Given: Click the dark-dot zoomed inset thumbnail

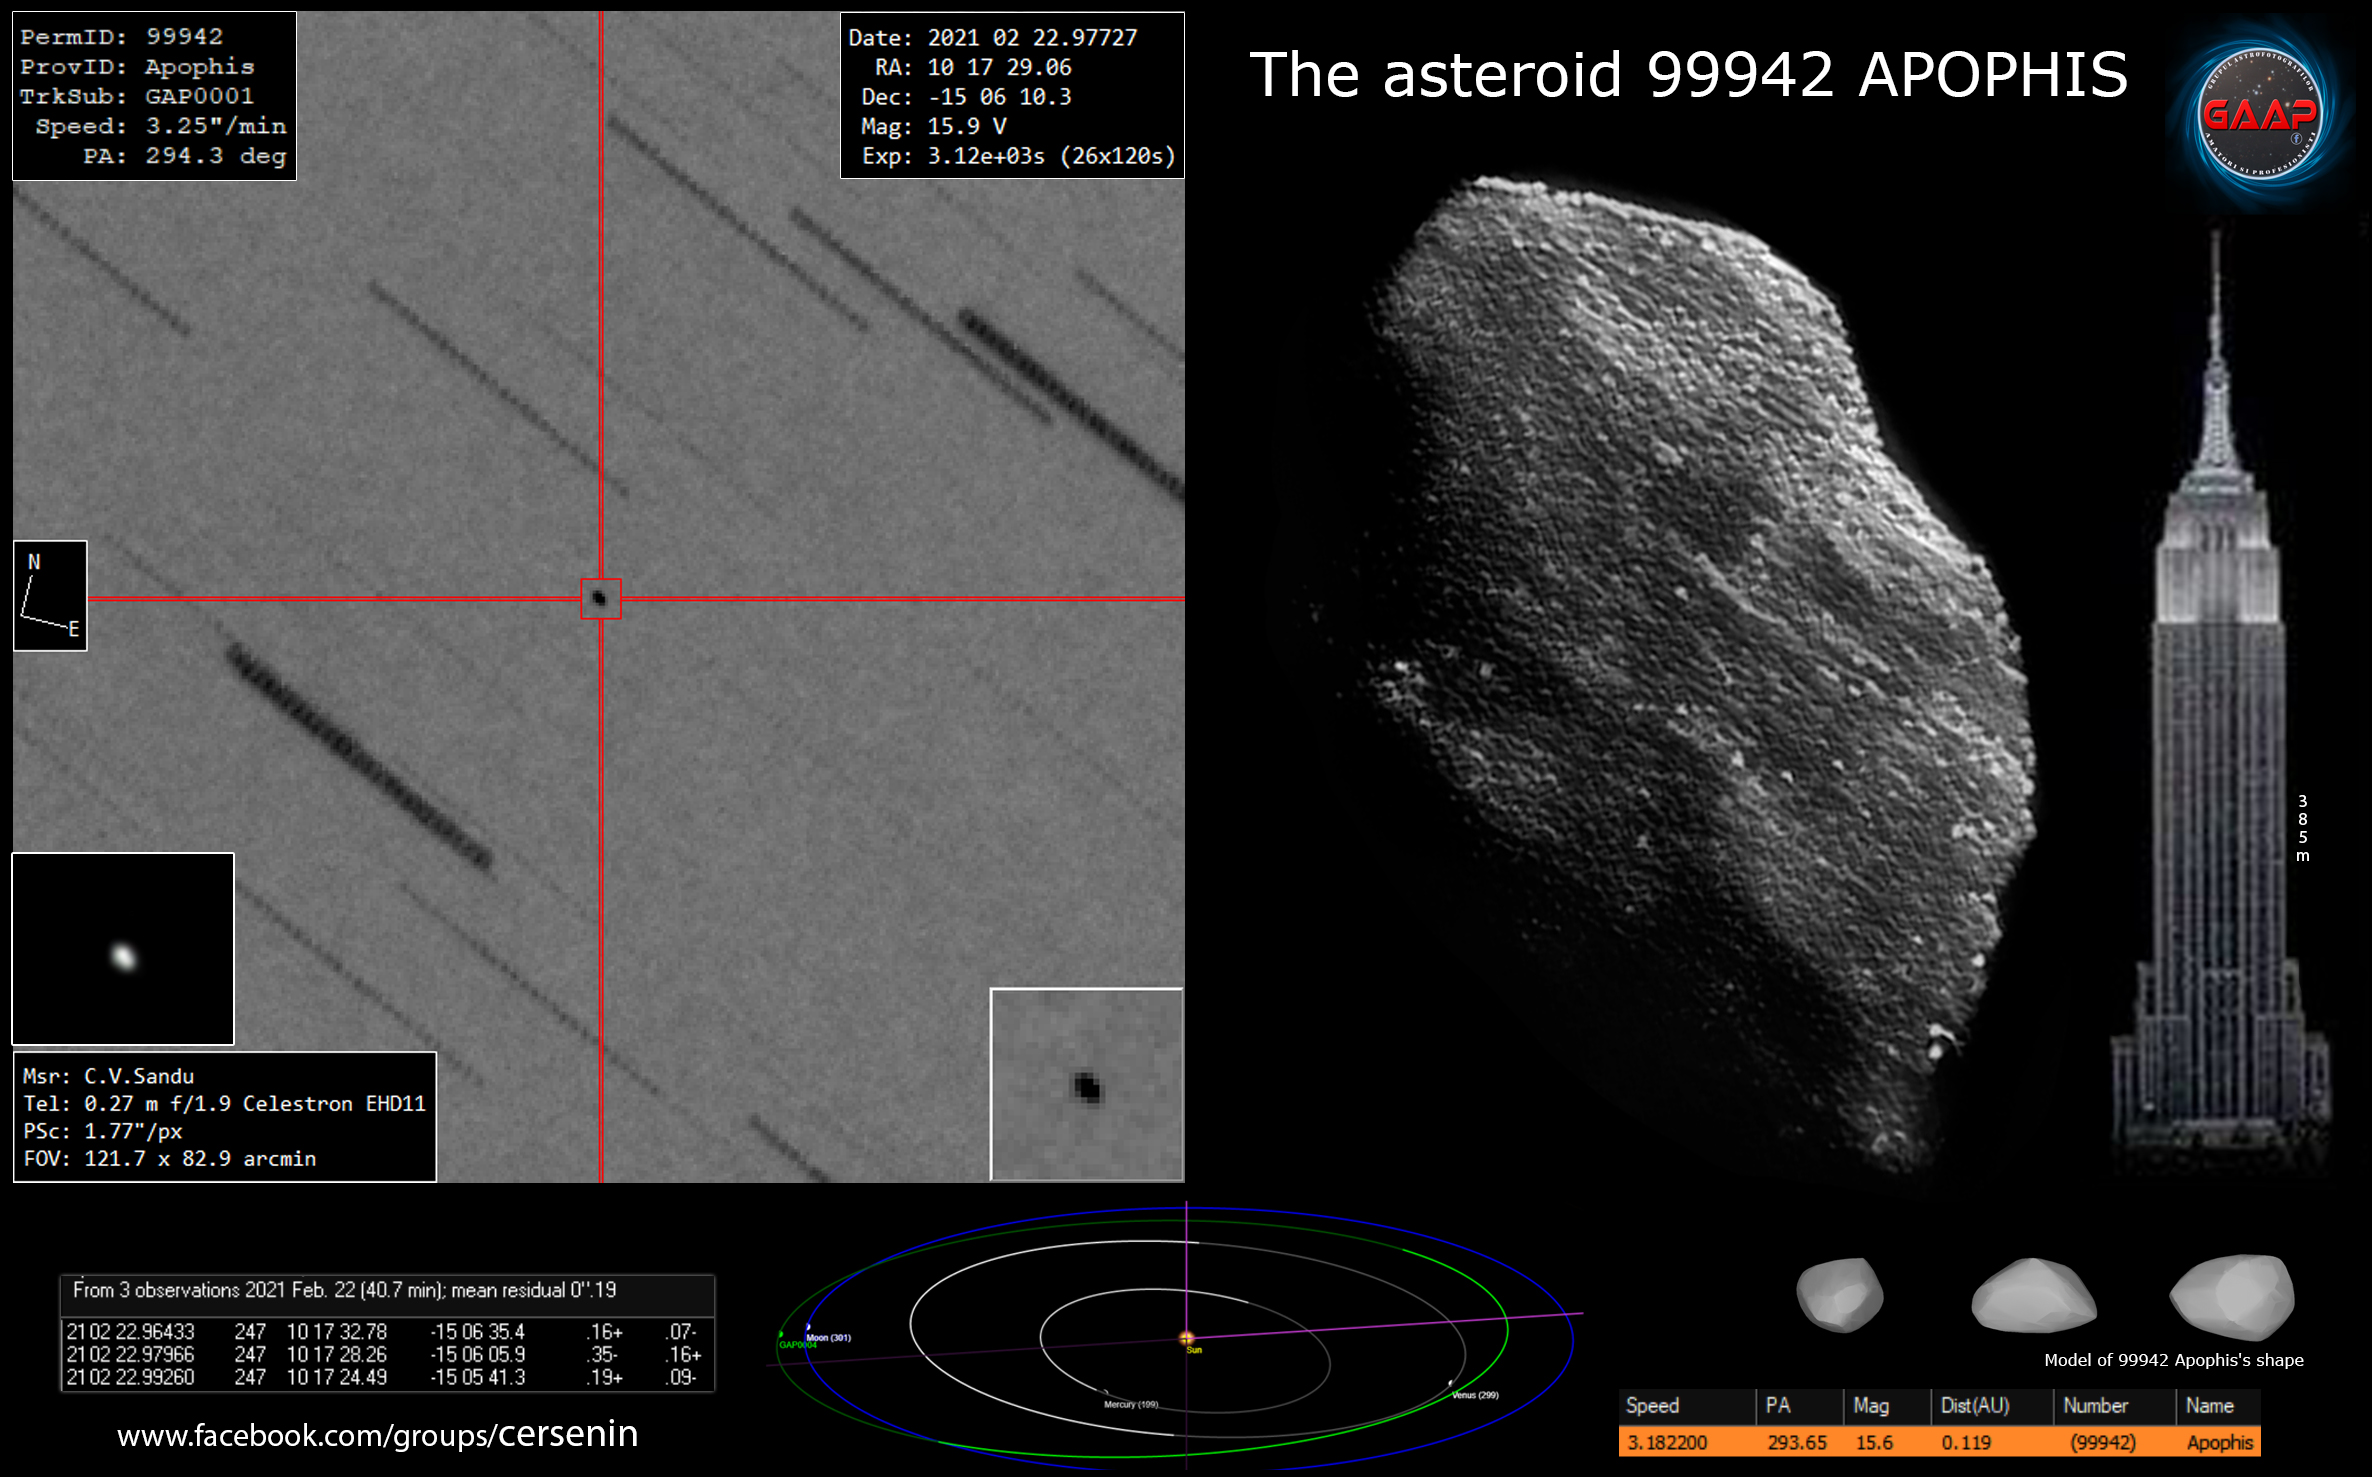Looking at the screenshot, I should pyautogui.click(x=1087, y=1085).
